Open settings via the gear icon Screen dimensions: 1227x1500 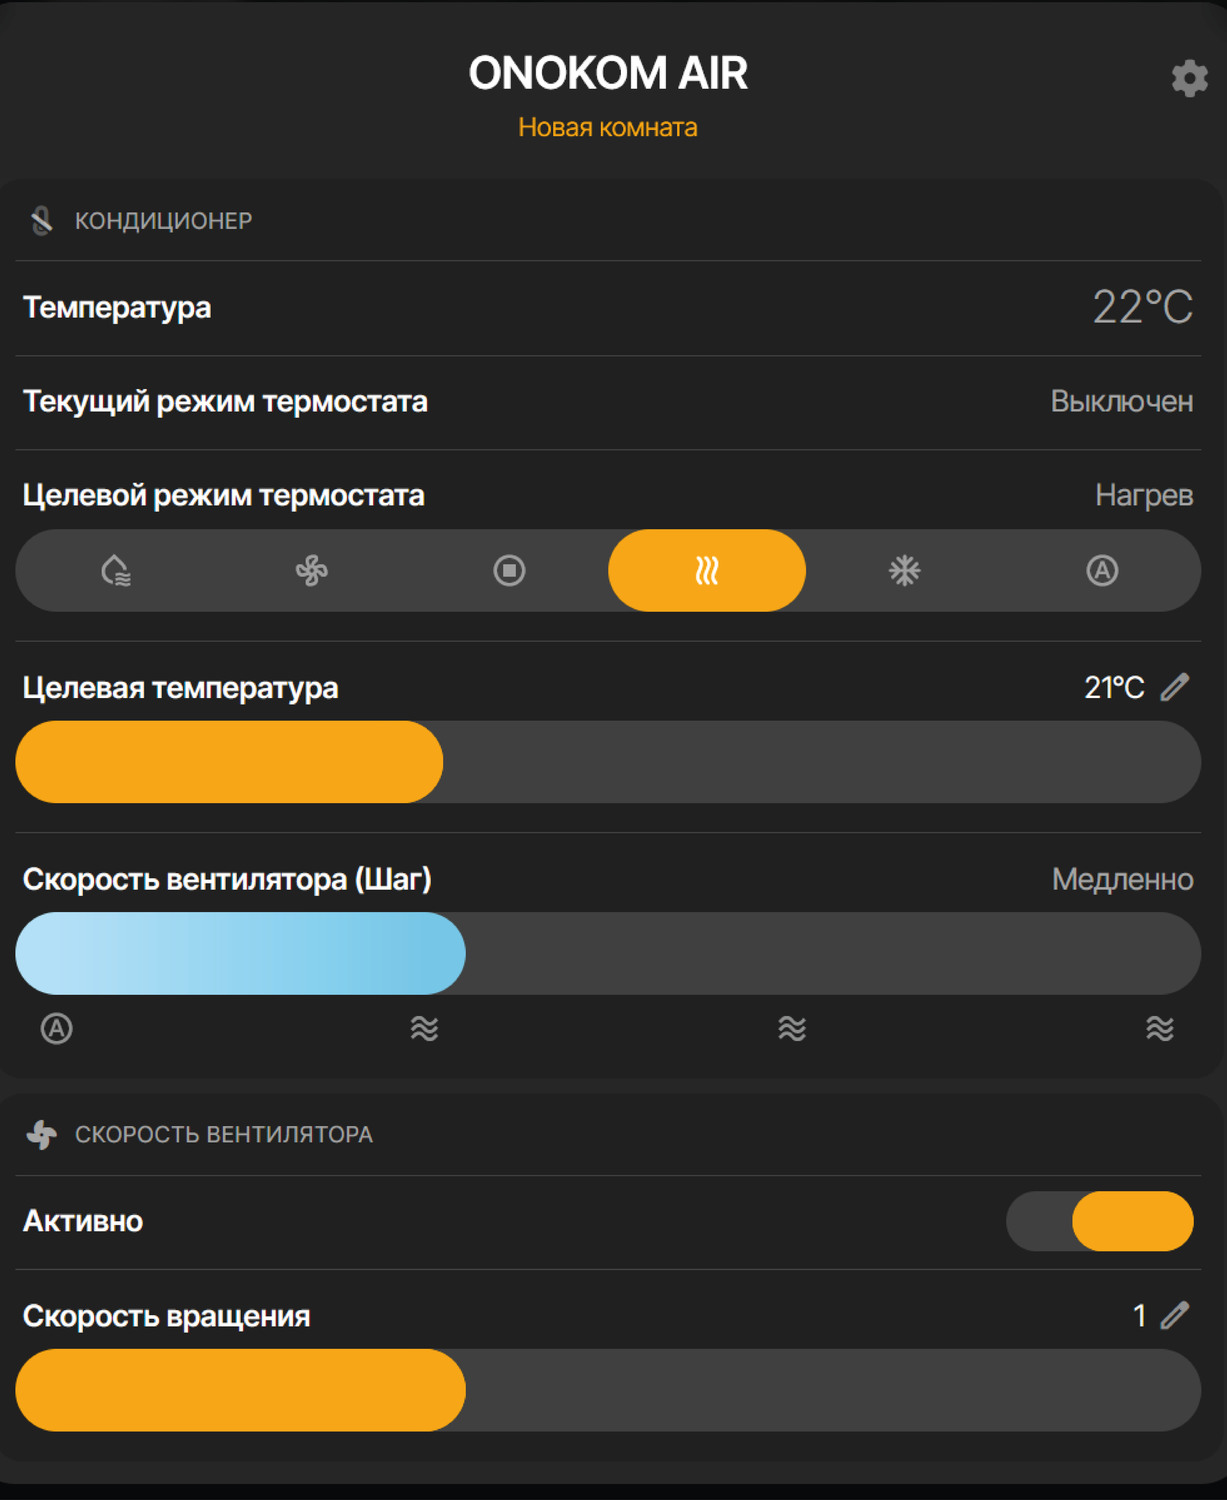[x=1189, y=79]
